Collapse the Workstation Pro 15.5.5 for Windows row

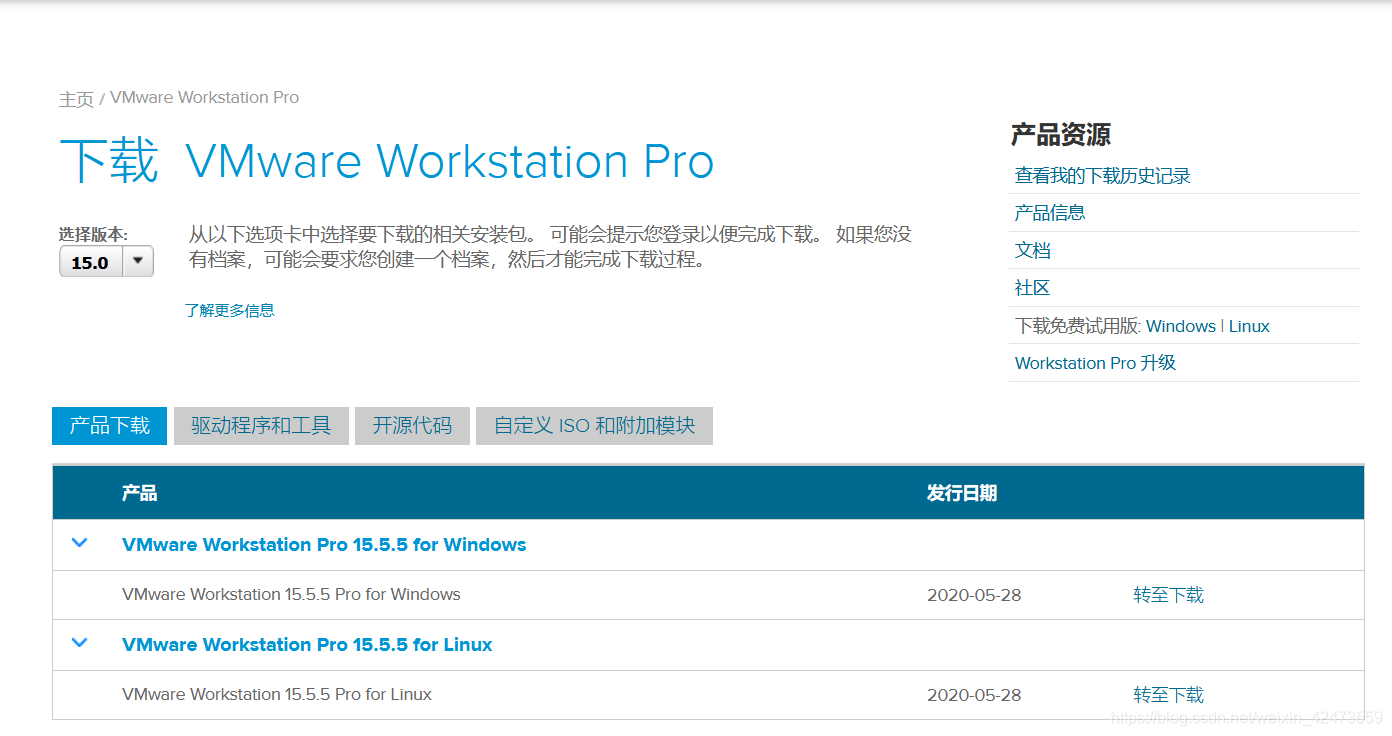pos(80,543)
